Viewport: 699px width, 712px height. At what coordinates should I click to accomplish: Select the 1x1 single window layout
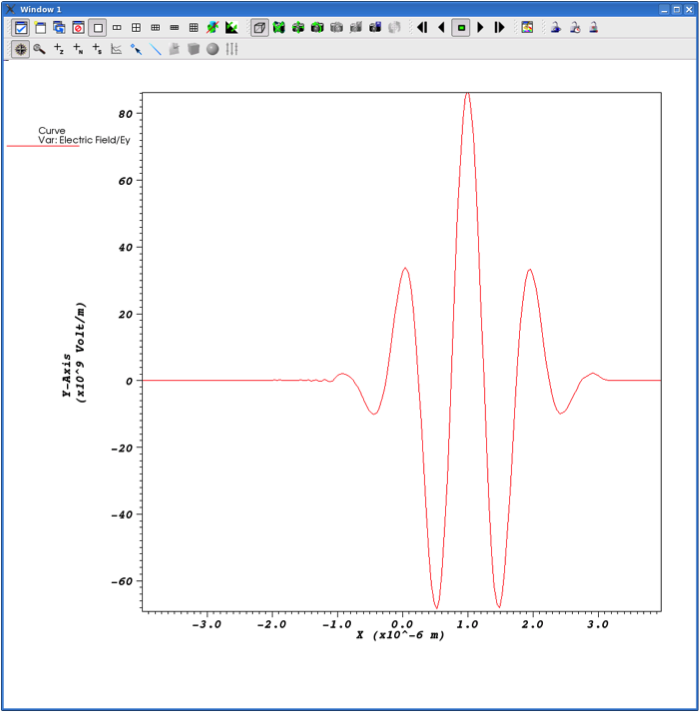tap(98, 28)
